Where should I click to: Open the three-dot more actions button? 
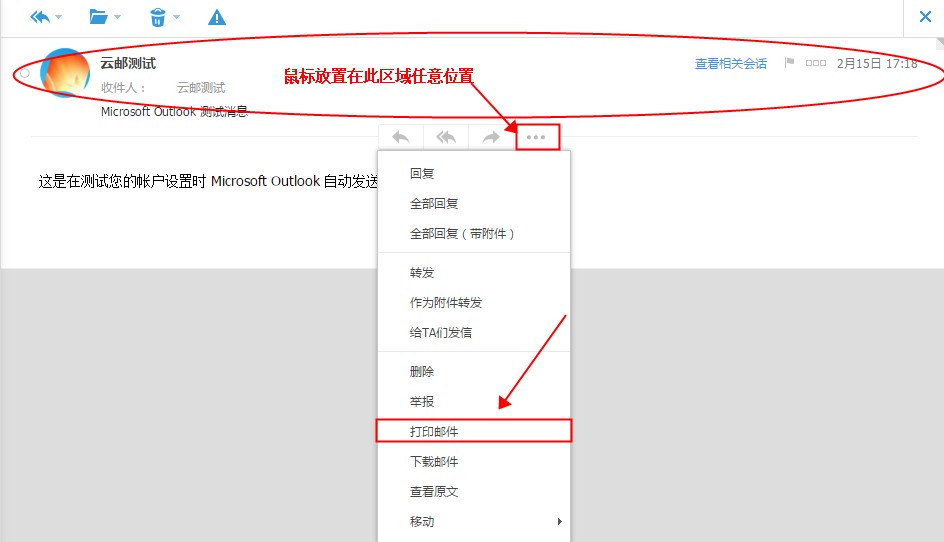537,137
